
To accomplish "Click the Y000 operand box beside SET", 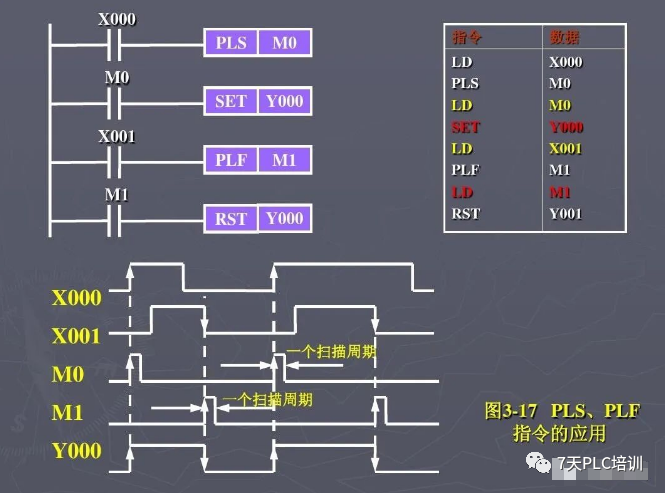I will tap(285, 101).
